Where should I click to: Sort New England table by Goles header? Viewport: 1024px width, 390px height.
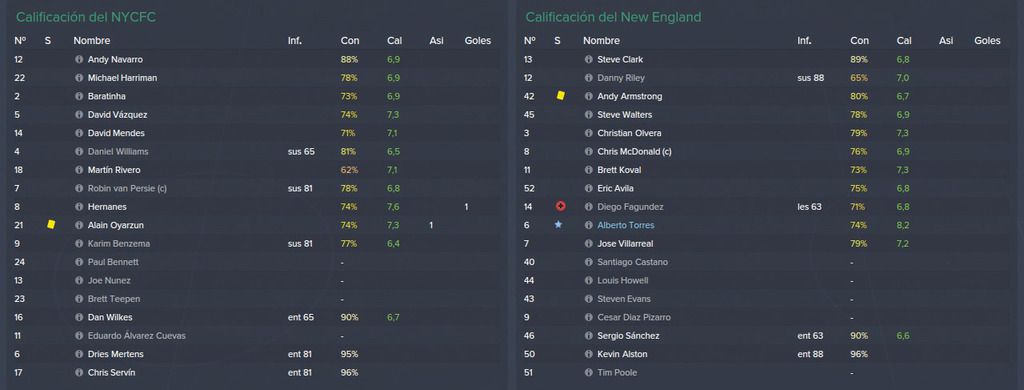[987, 41]
